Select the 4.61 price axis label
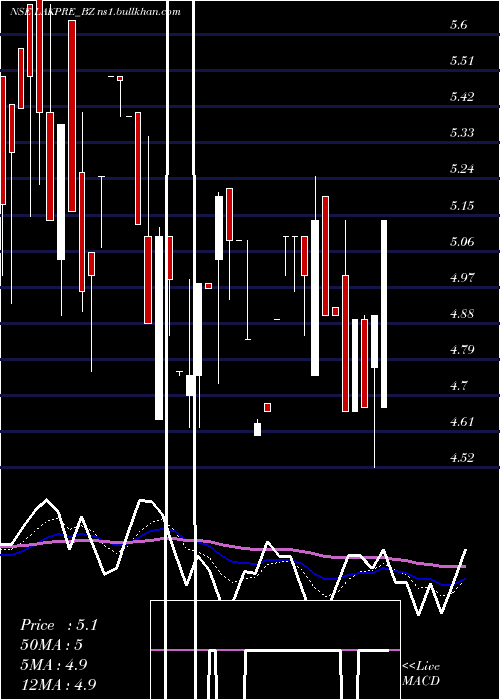The image size is (500, 700). point(462,422)
